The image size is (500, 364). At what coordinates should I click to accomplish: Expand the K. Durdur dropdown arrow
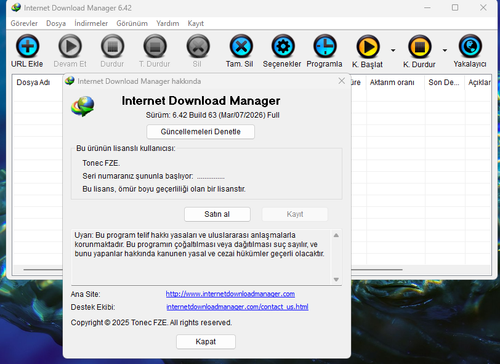point(445,50)
